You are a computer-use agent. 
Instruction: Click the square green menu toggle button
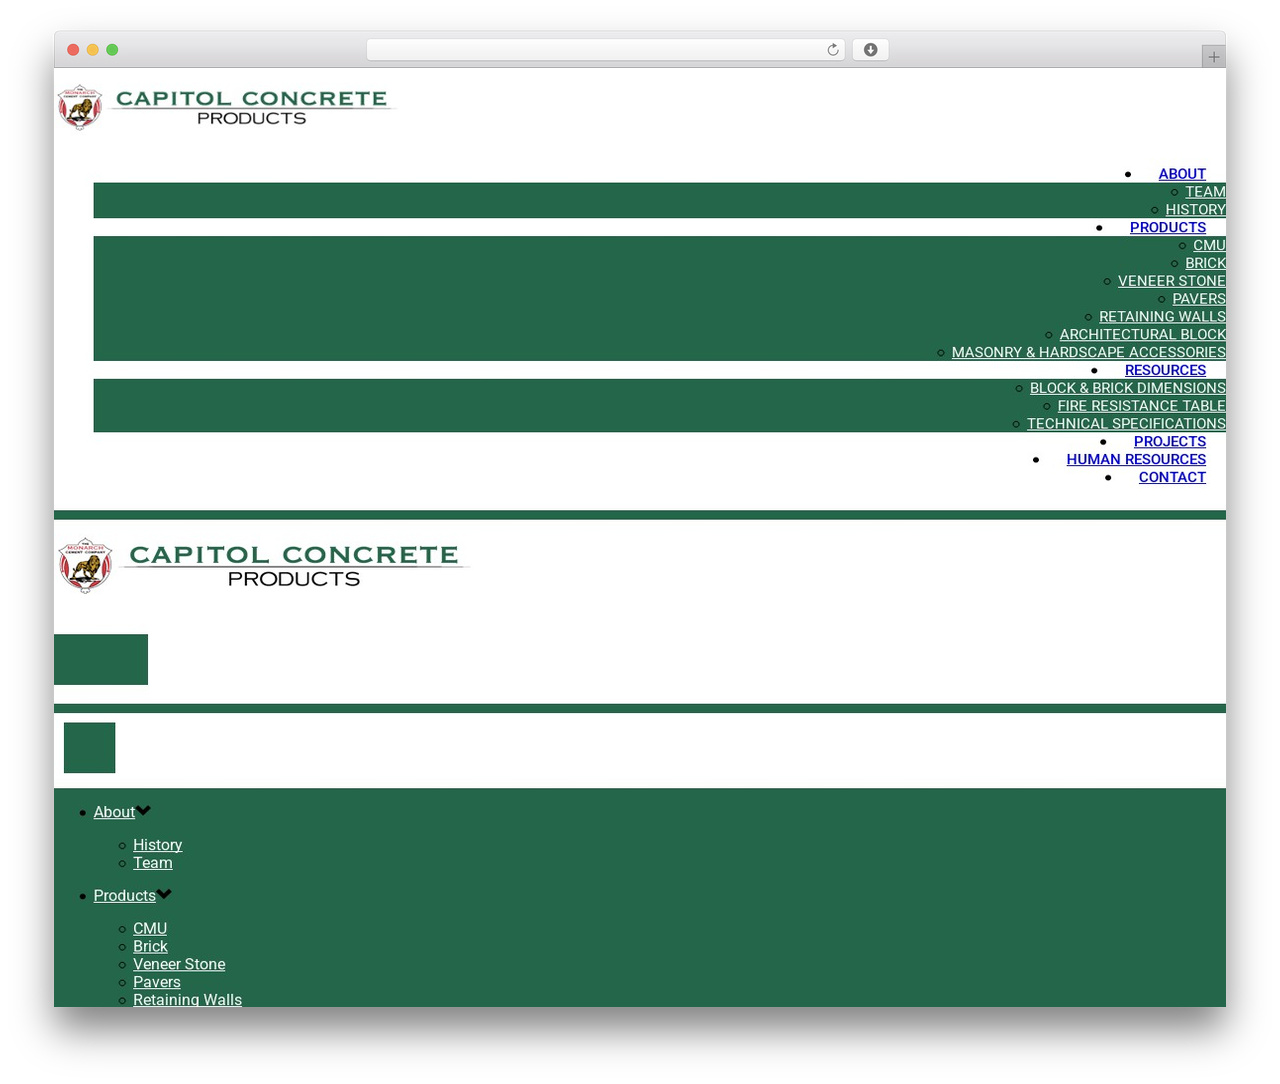(x=90, y=748)
